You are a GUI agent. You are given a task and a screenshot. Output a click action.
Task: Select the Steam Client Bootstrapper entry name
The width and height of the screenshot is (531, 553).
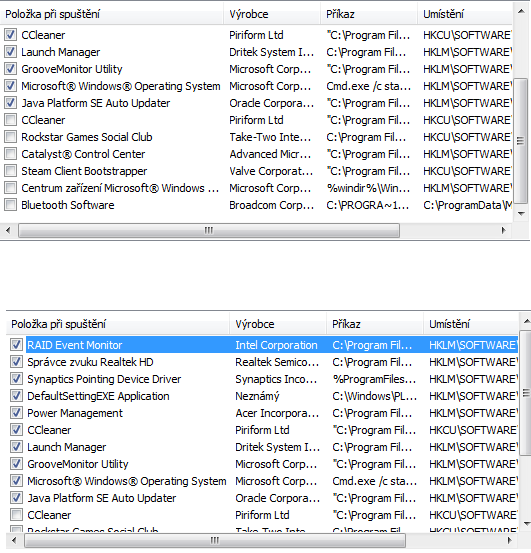coord(84,171)
